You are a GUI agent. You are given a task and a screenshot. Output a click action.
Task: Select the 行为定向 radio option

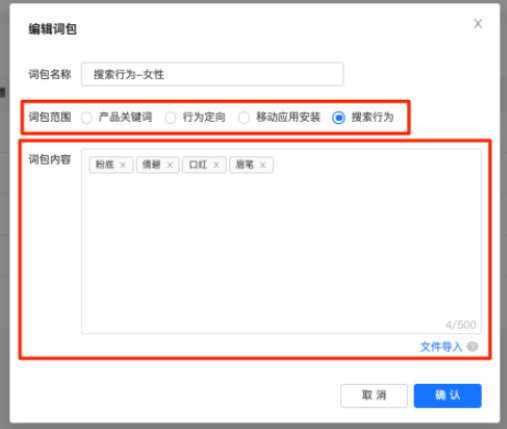[x=170, y=118]
